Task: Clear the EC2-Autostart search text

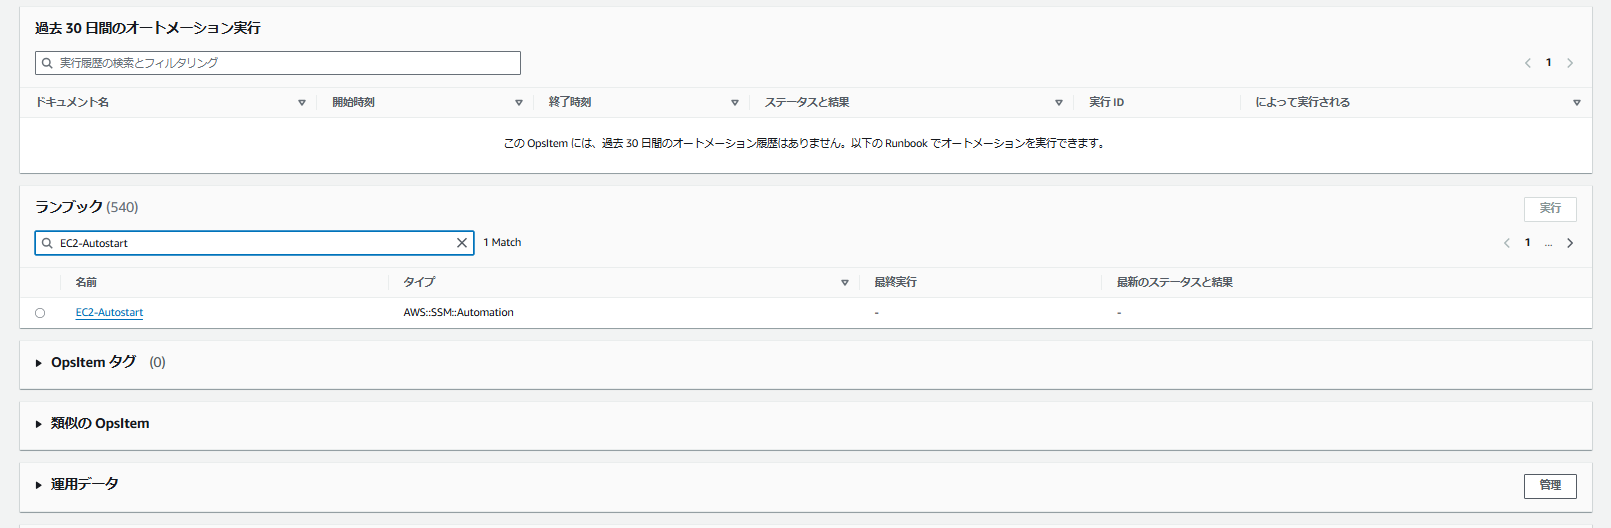Action: coord(462,243)
